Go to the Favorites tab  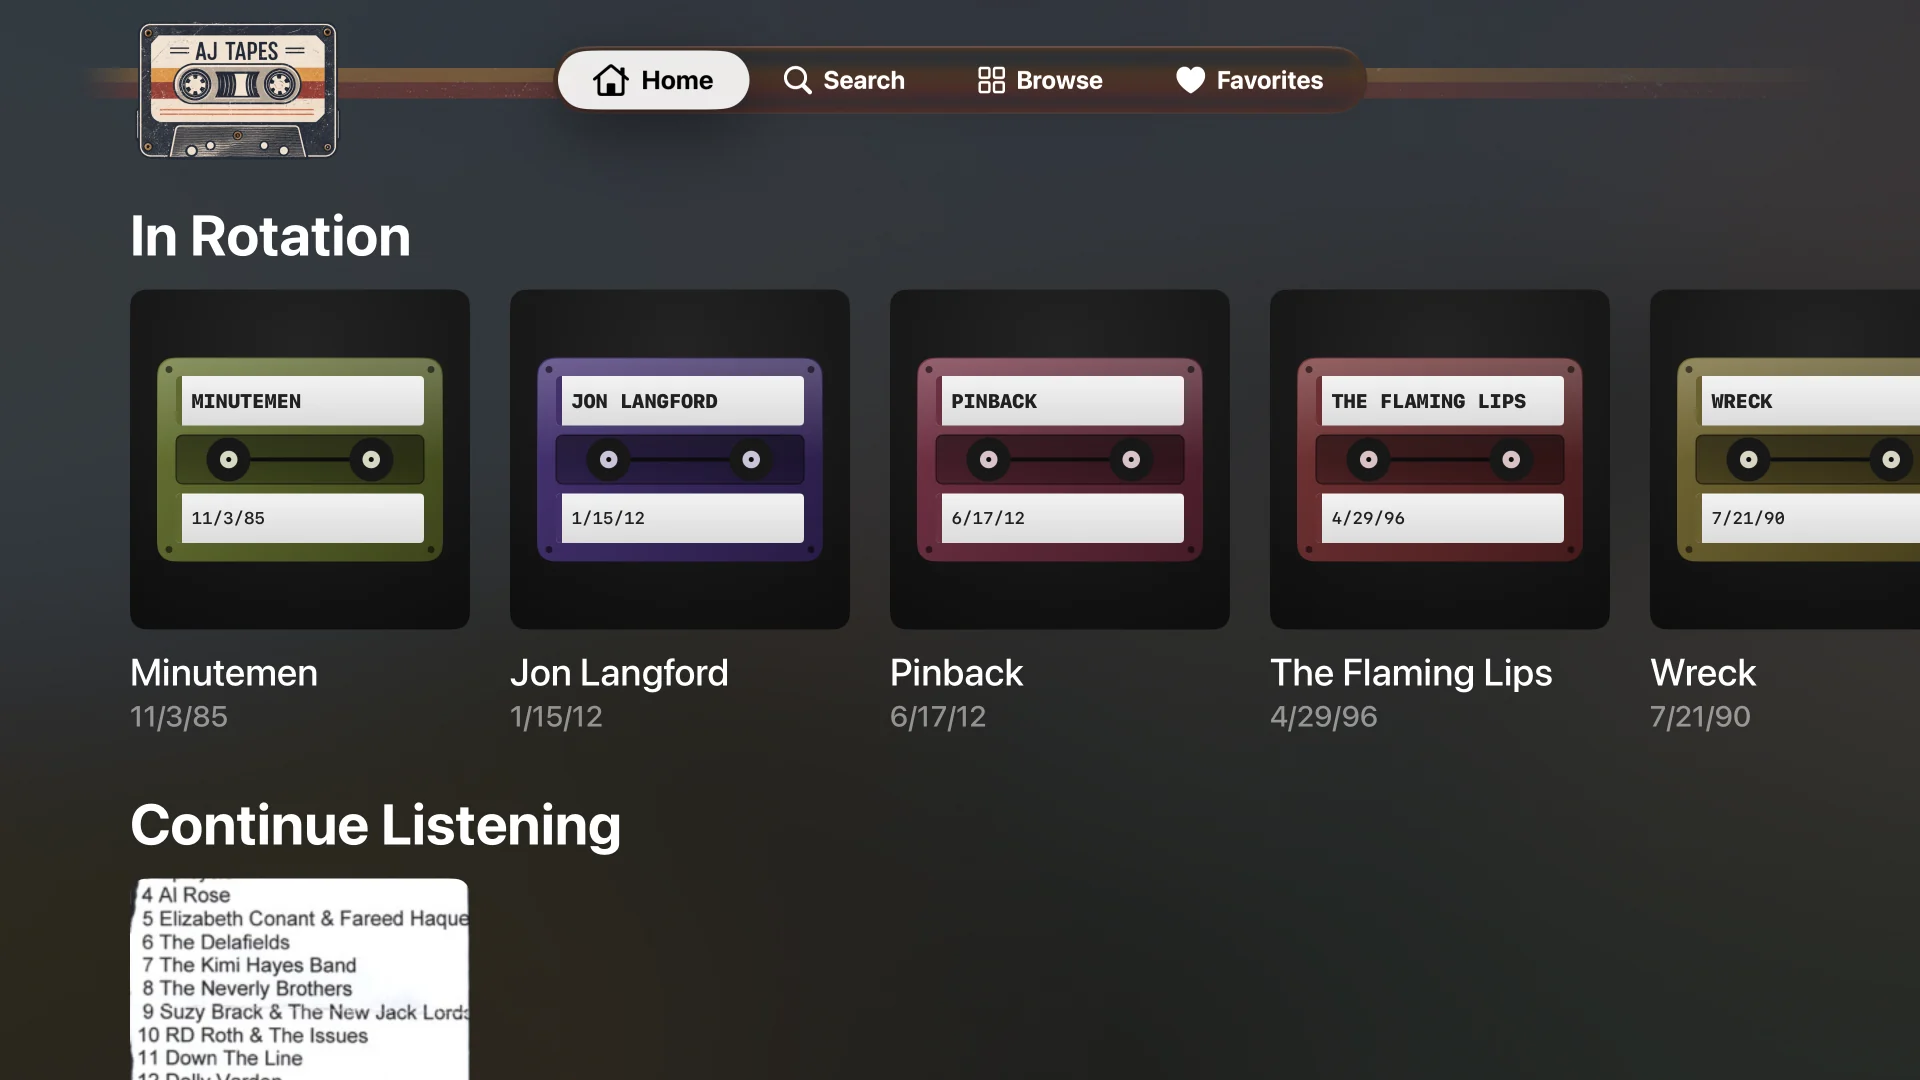(x=1249, y=80)
